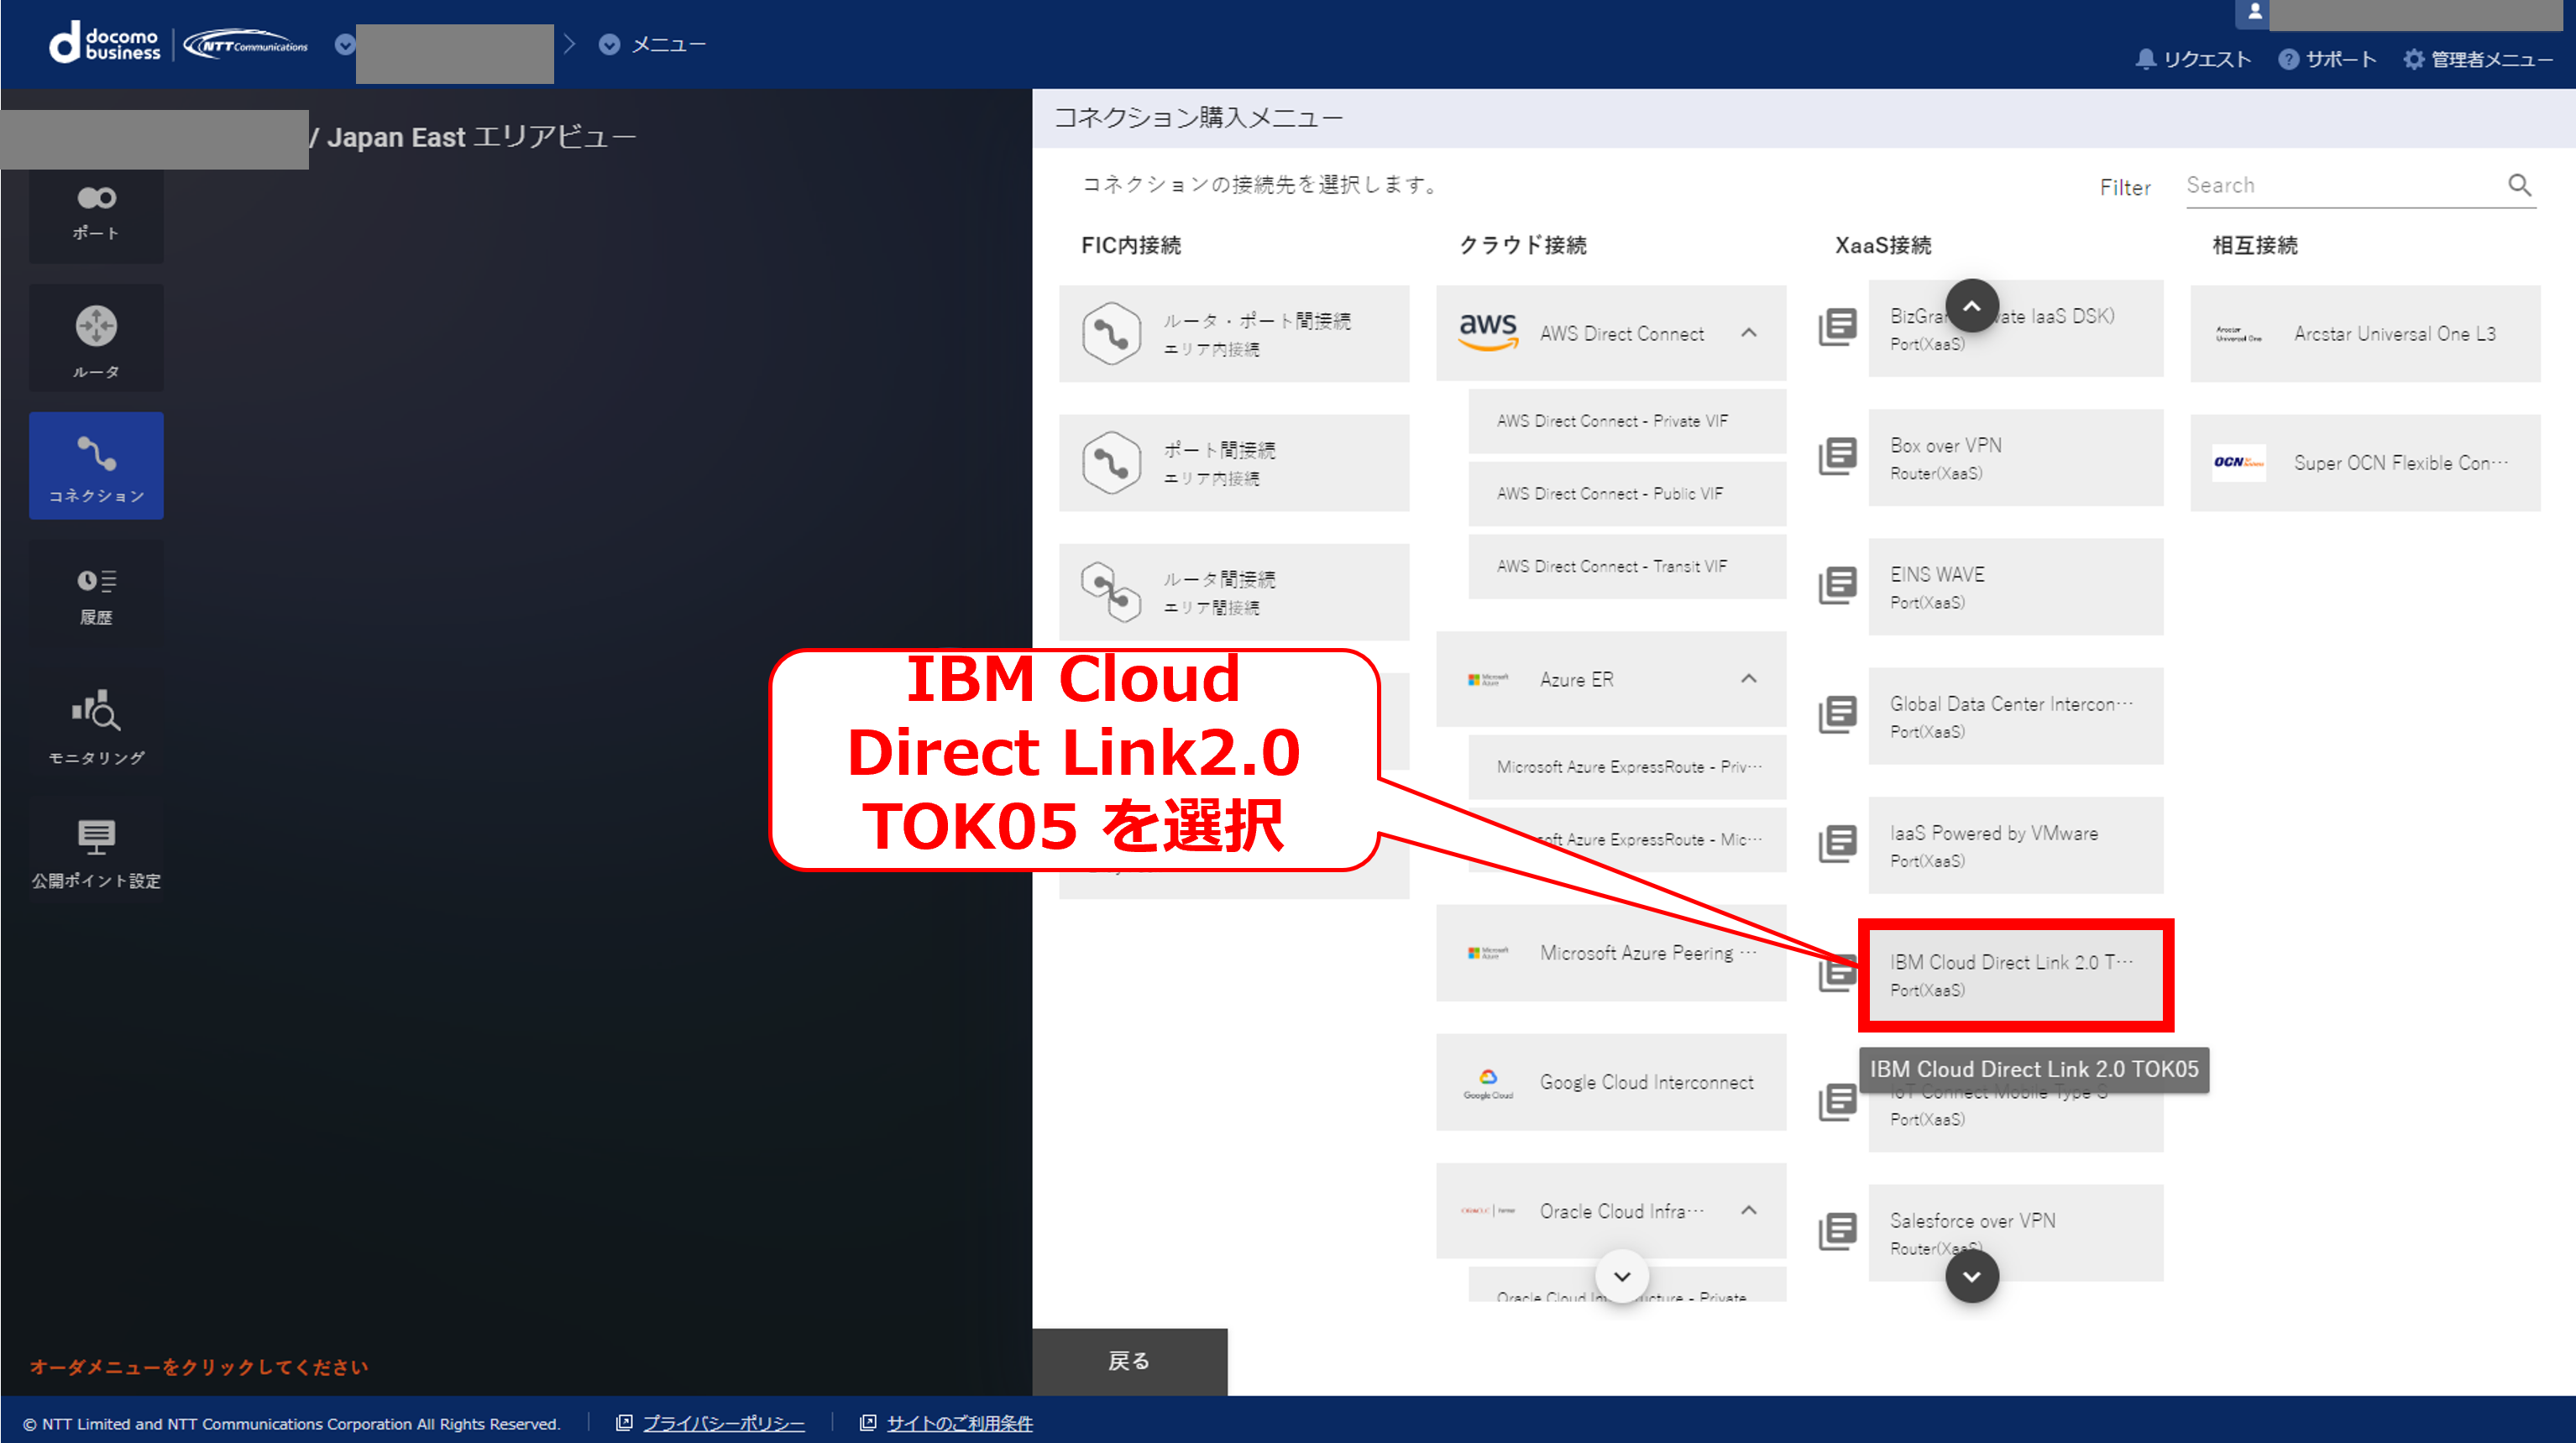Select Salesforce over VPN option
The image size is (2576, 1443).
click(2015, 1233)
